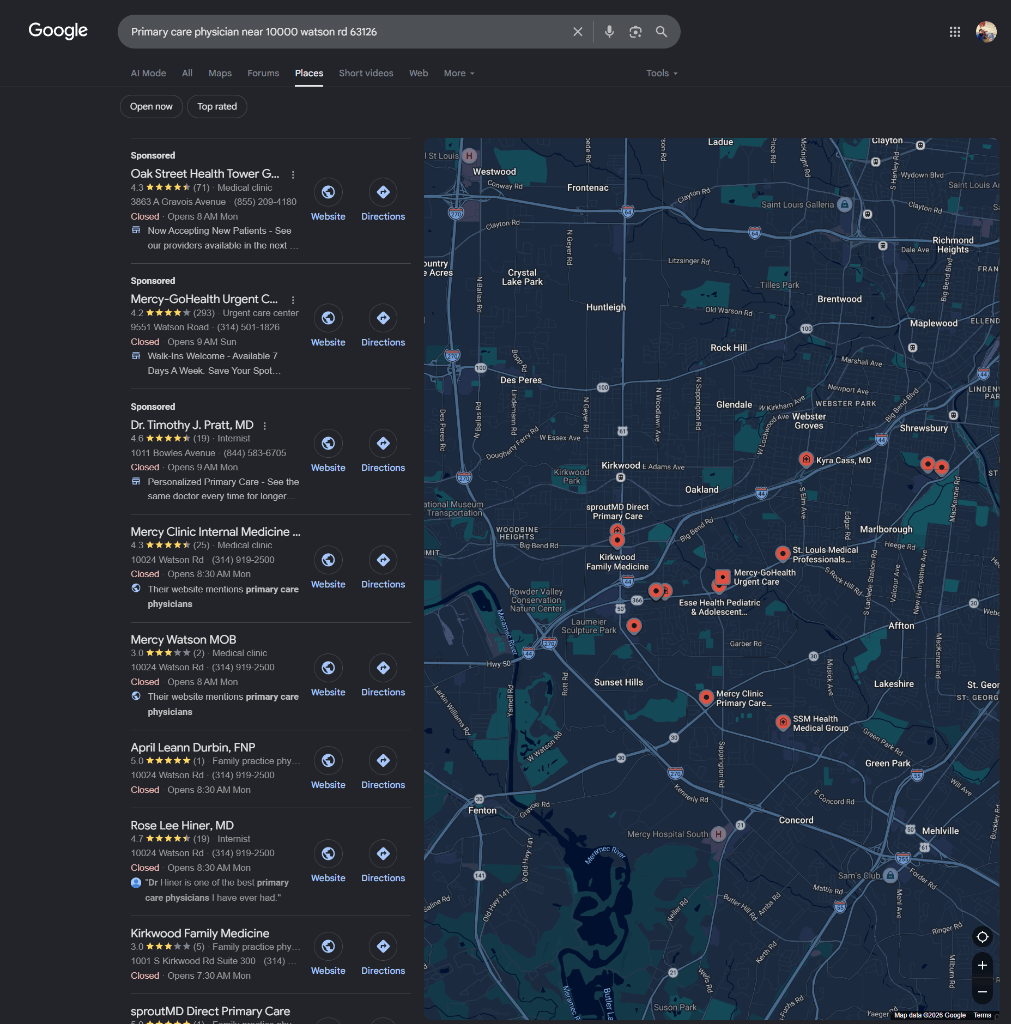Open the sproutMD Direct Primary Care listing
This screenshot has width=1011, height=1024.
[210, 1011]
